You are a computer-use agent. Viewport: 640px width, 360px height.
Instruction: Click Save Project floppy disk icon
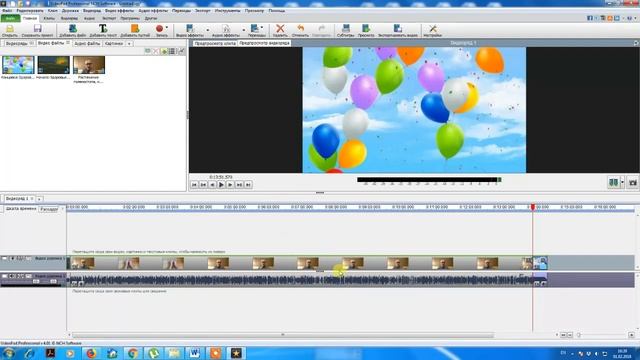[x=38, y=28]
